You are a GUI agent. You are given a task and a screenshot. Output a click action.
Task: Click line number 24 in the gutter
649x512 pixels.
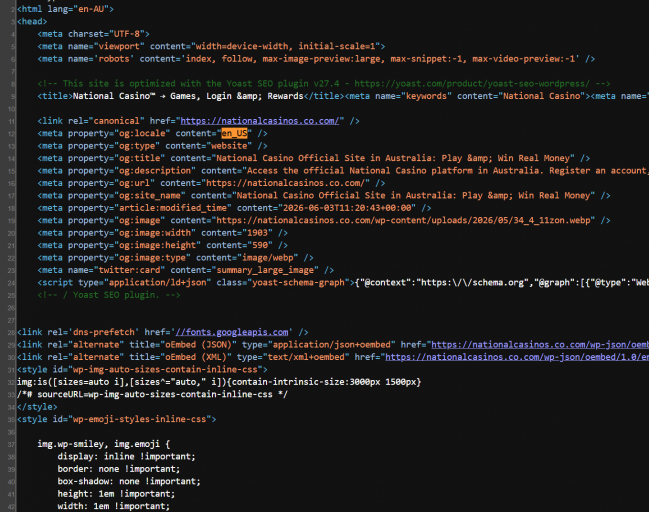(12, 283)
